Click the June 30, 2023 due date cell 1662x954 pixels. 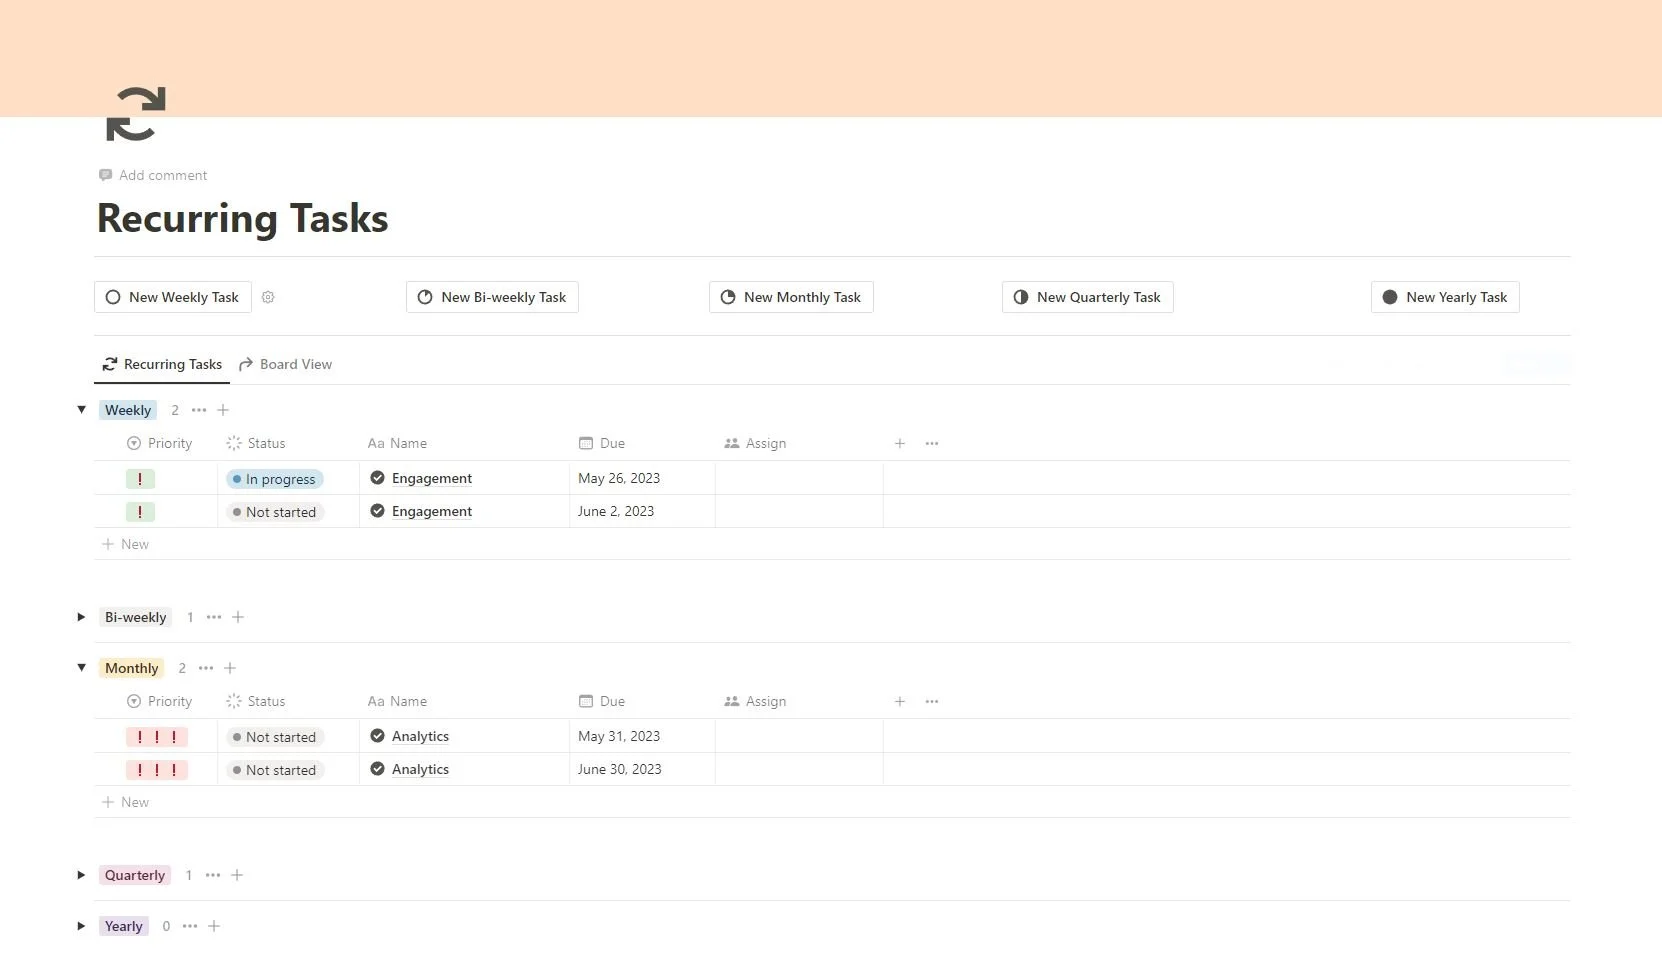pos(642,769)
